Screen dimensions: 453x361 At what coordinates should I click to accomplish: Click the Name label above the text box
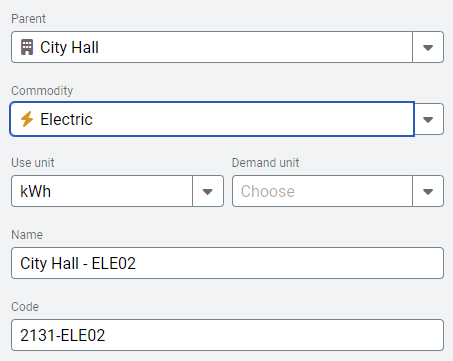[x=27, y=235]
